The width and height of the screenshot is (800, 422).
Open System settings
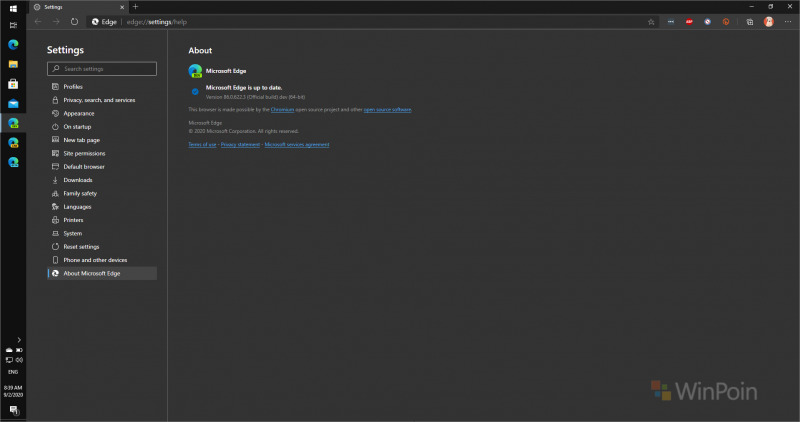click(x=102, y=233)
